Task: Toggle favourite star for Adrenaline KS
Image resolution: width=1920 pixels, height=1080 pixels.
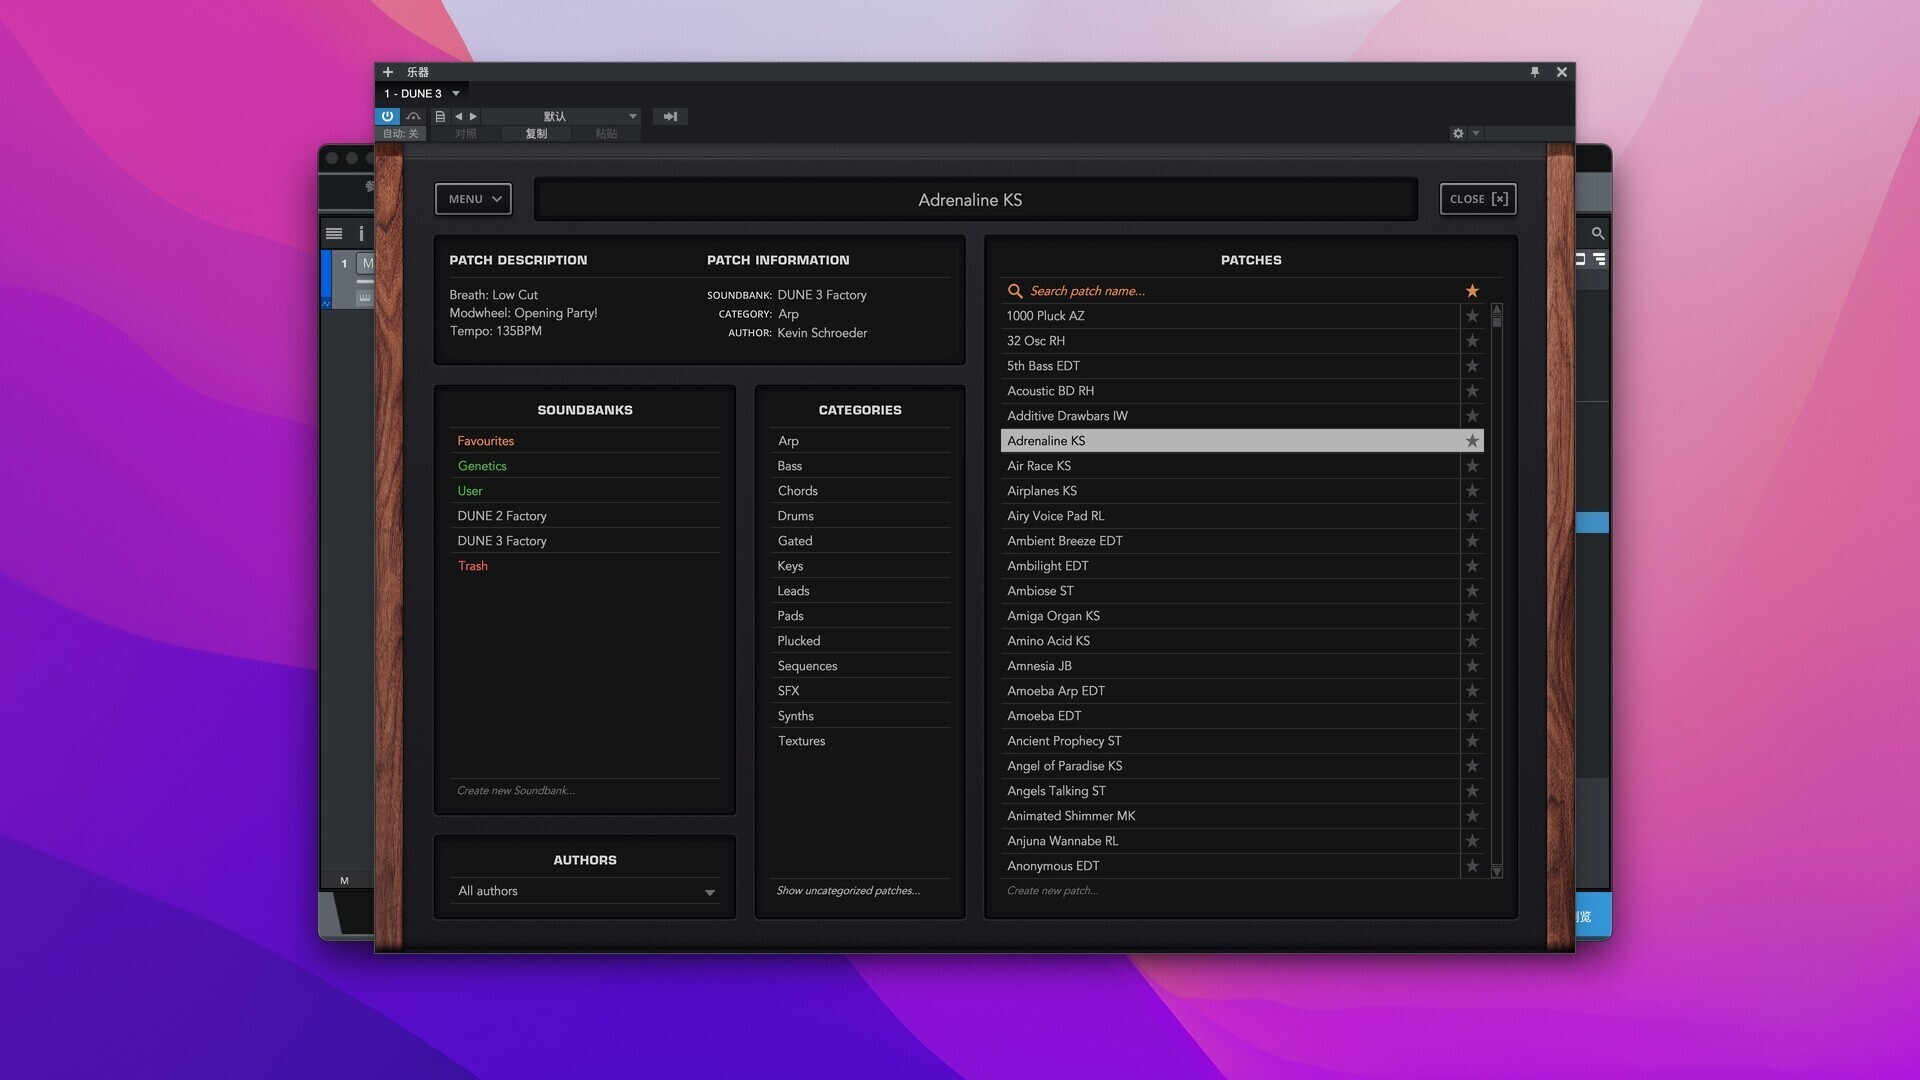Action: coord(1472,441)
